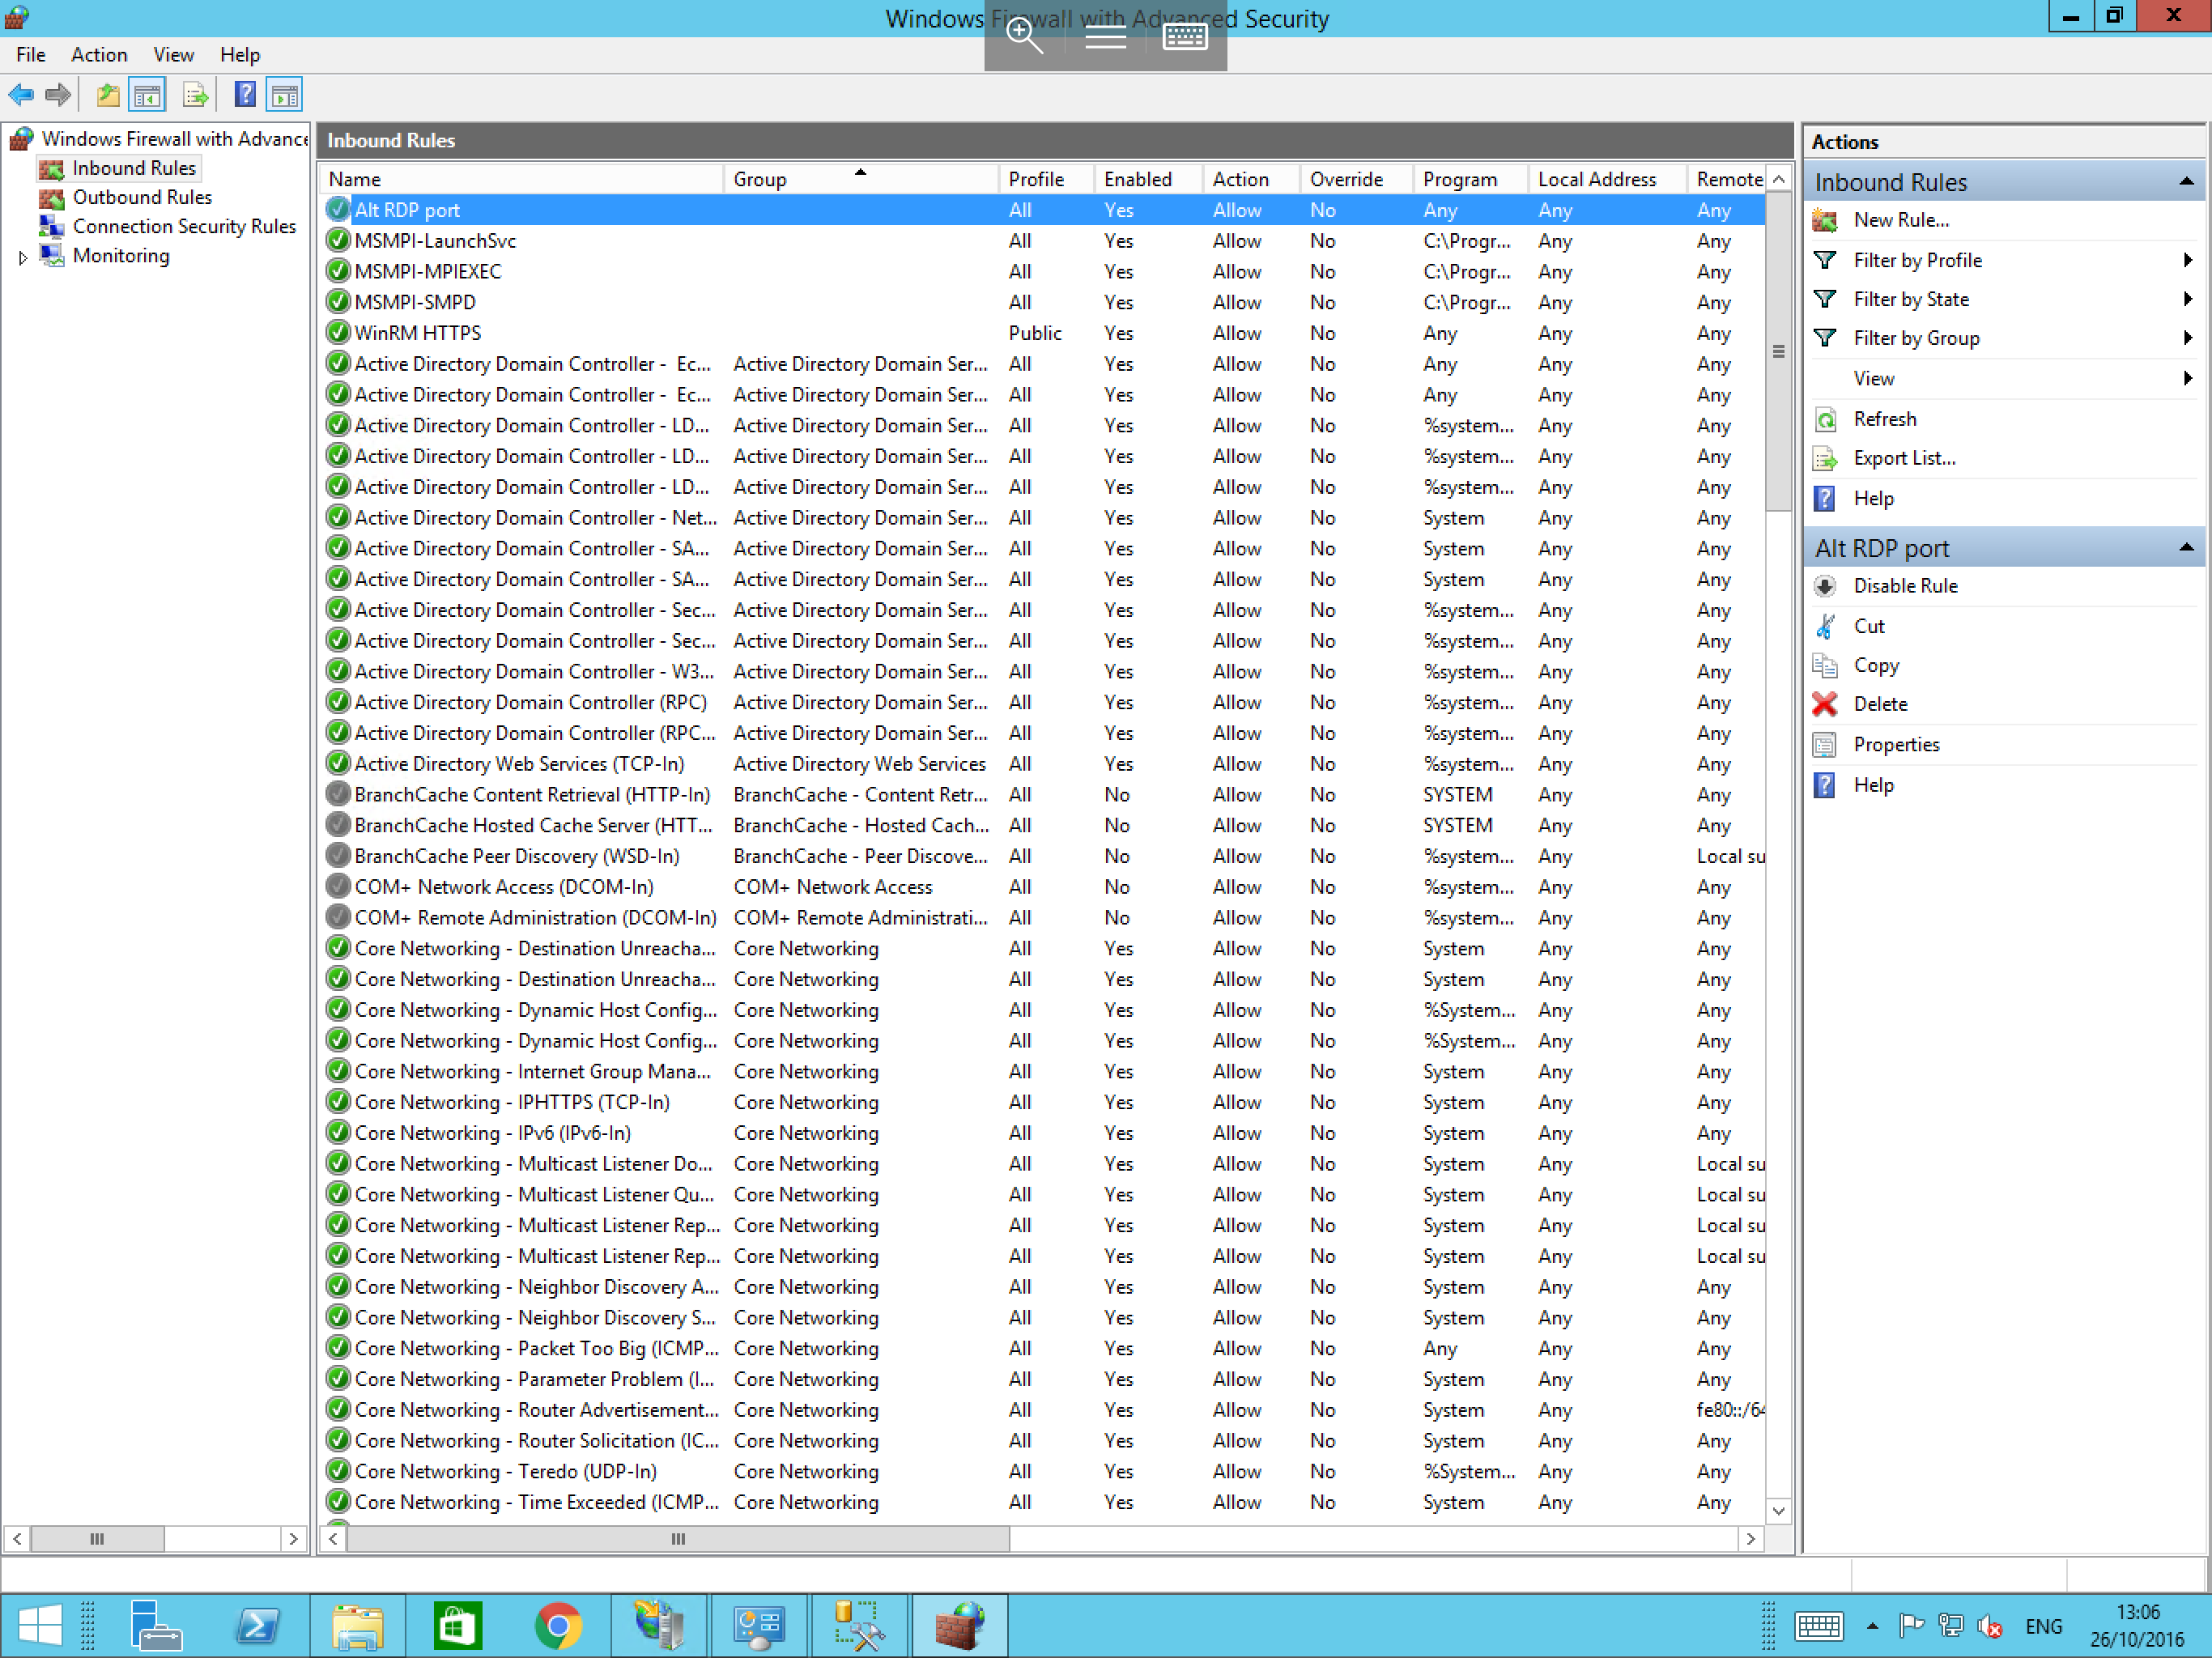Click the ENG language indicator in the tray

pyautogui.click(x=2043, y=1627)
